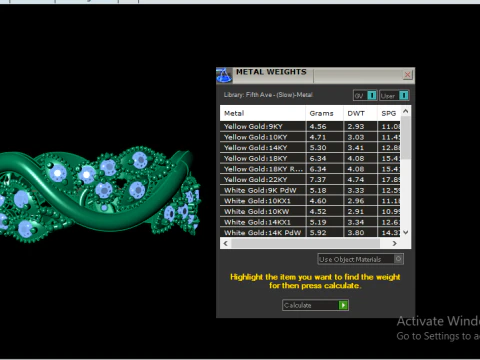
Task: Select the Yellow Gold:22KY row
Action: 310,180
